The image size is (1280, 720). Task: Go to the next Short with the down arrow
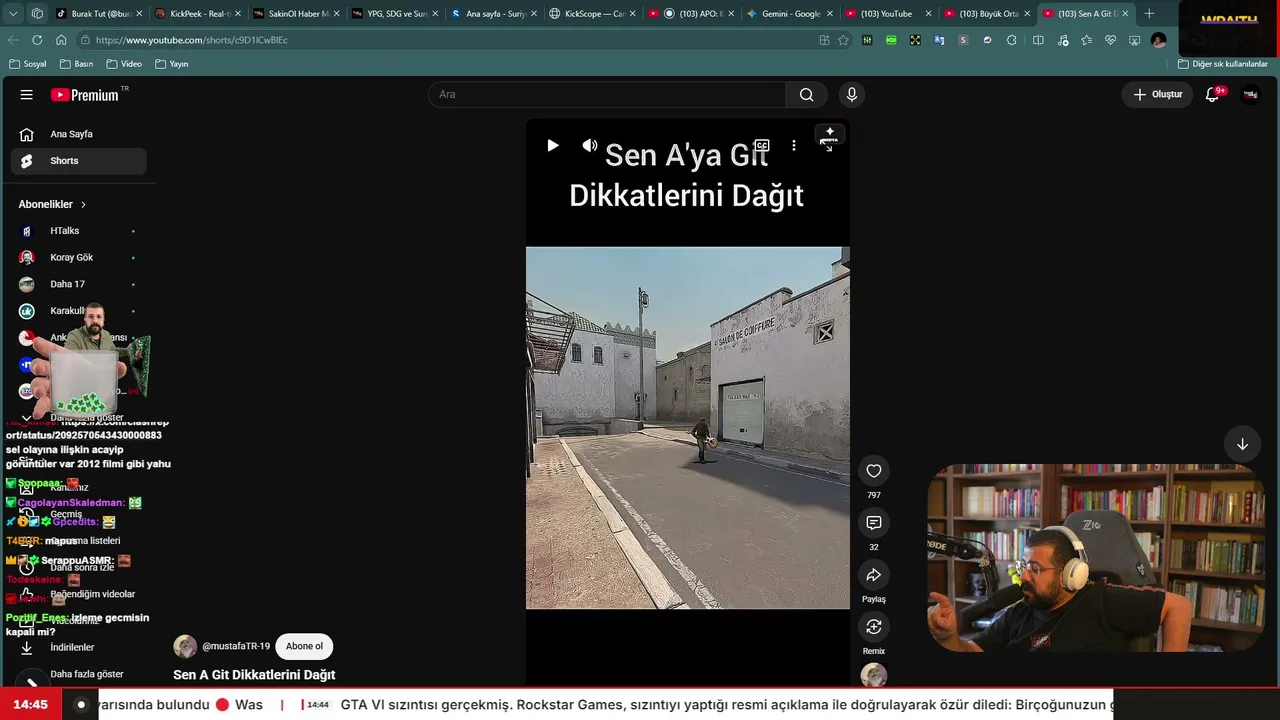1242,444
